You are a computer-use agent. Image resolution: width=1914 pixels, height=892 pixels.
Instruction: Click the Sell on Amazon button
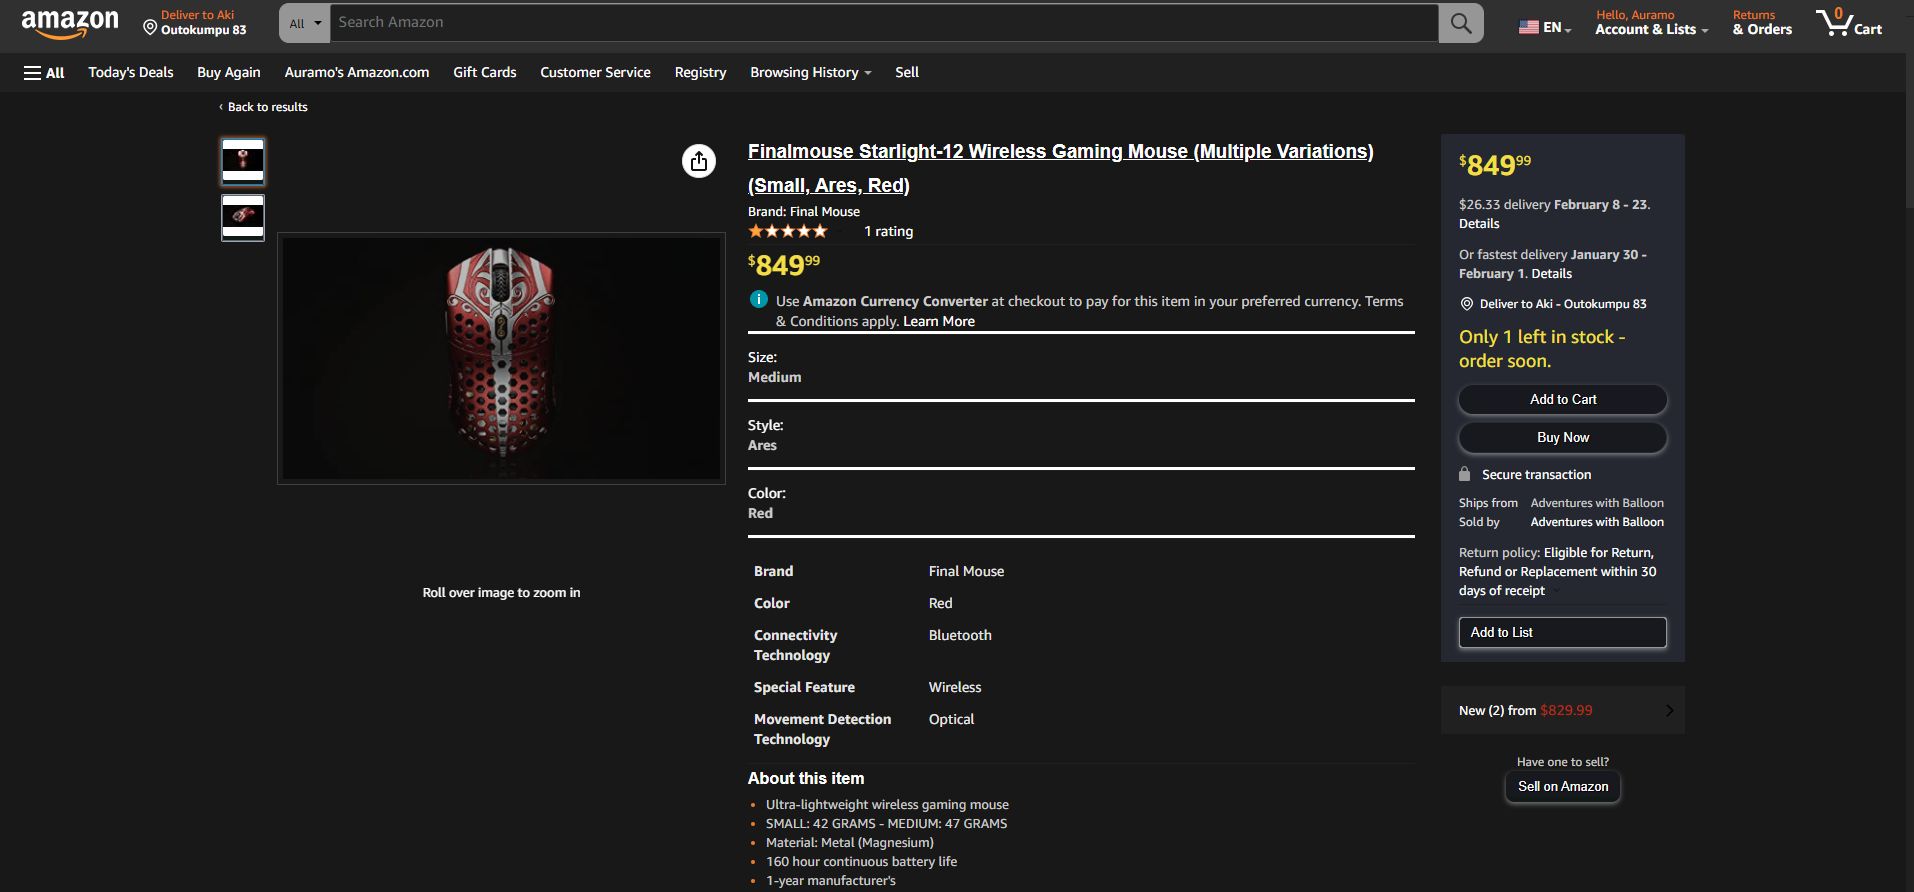pos(1563,786)
